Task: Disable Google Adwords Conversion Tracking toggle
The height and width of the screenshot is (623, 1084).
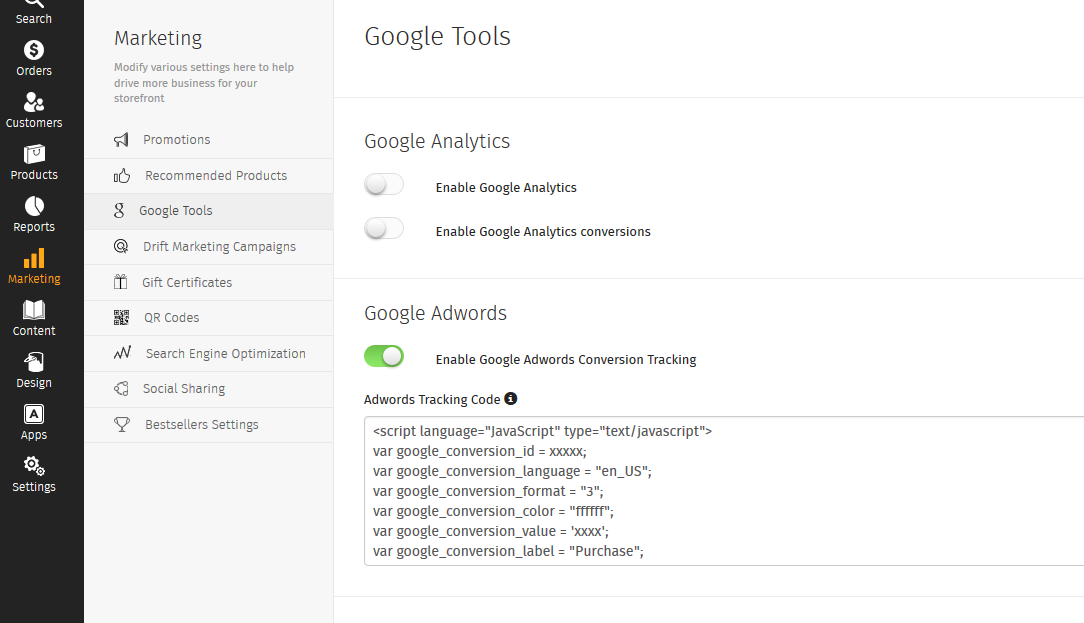Action: click(384, 356)
